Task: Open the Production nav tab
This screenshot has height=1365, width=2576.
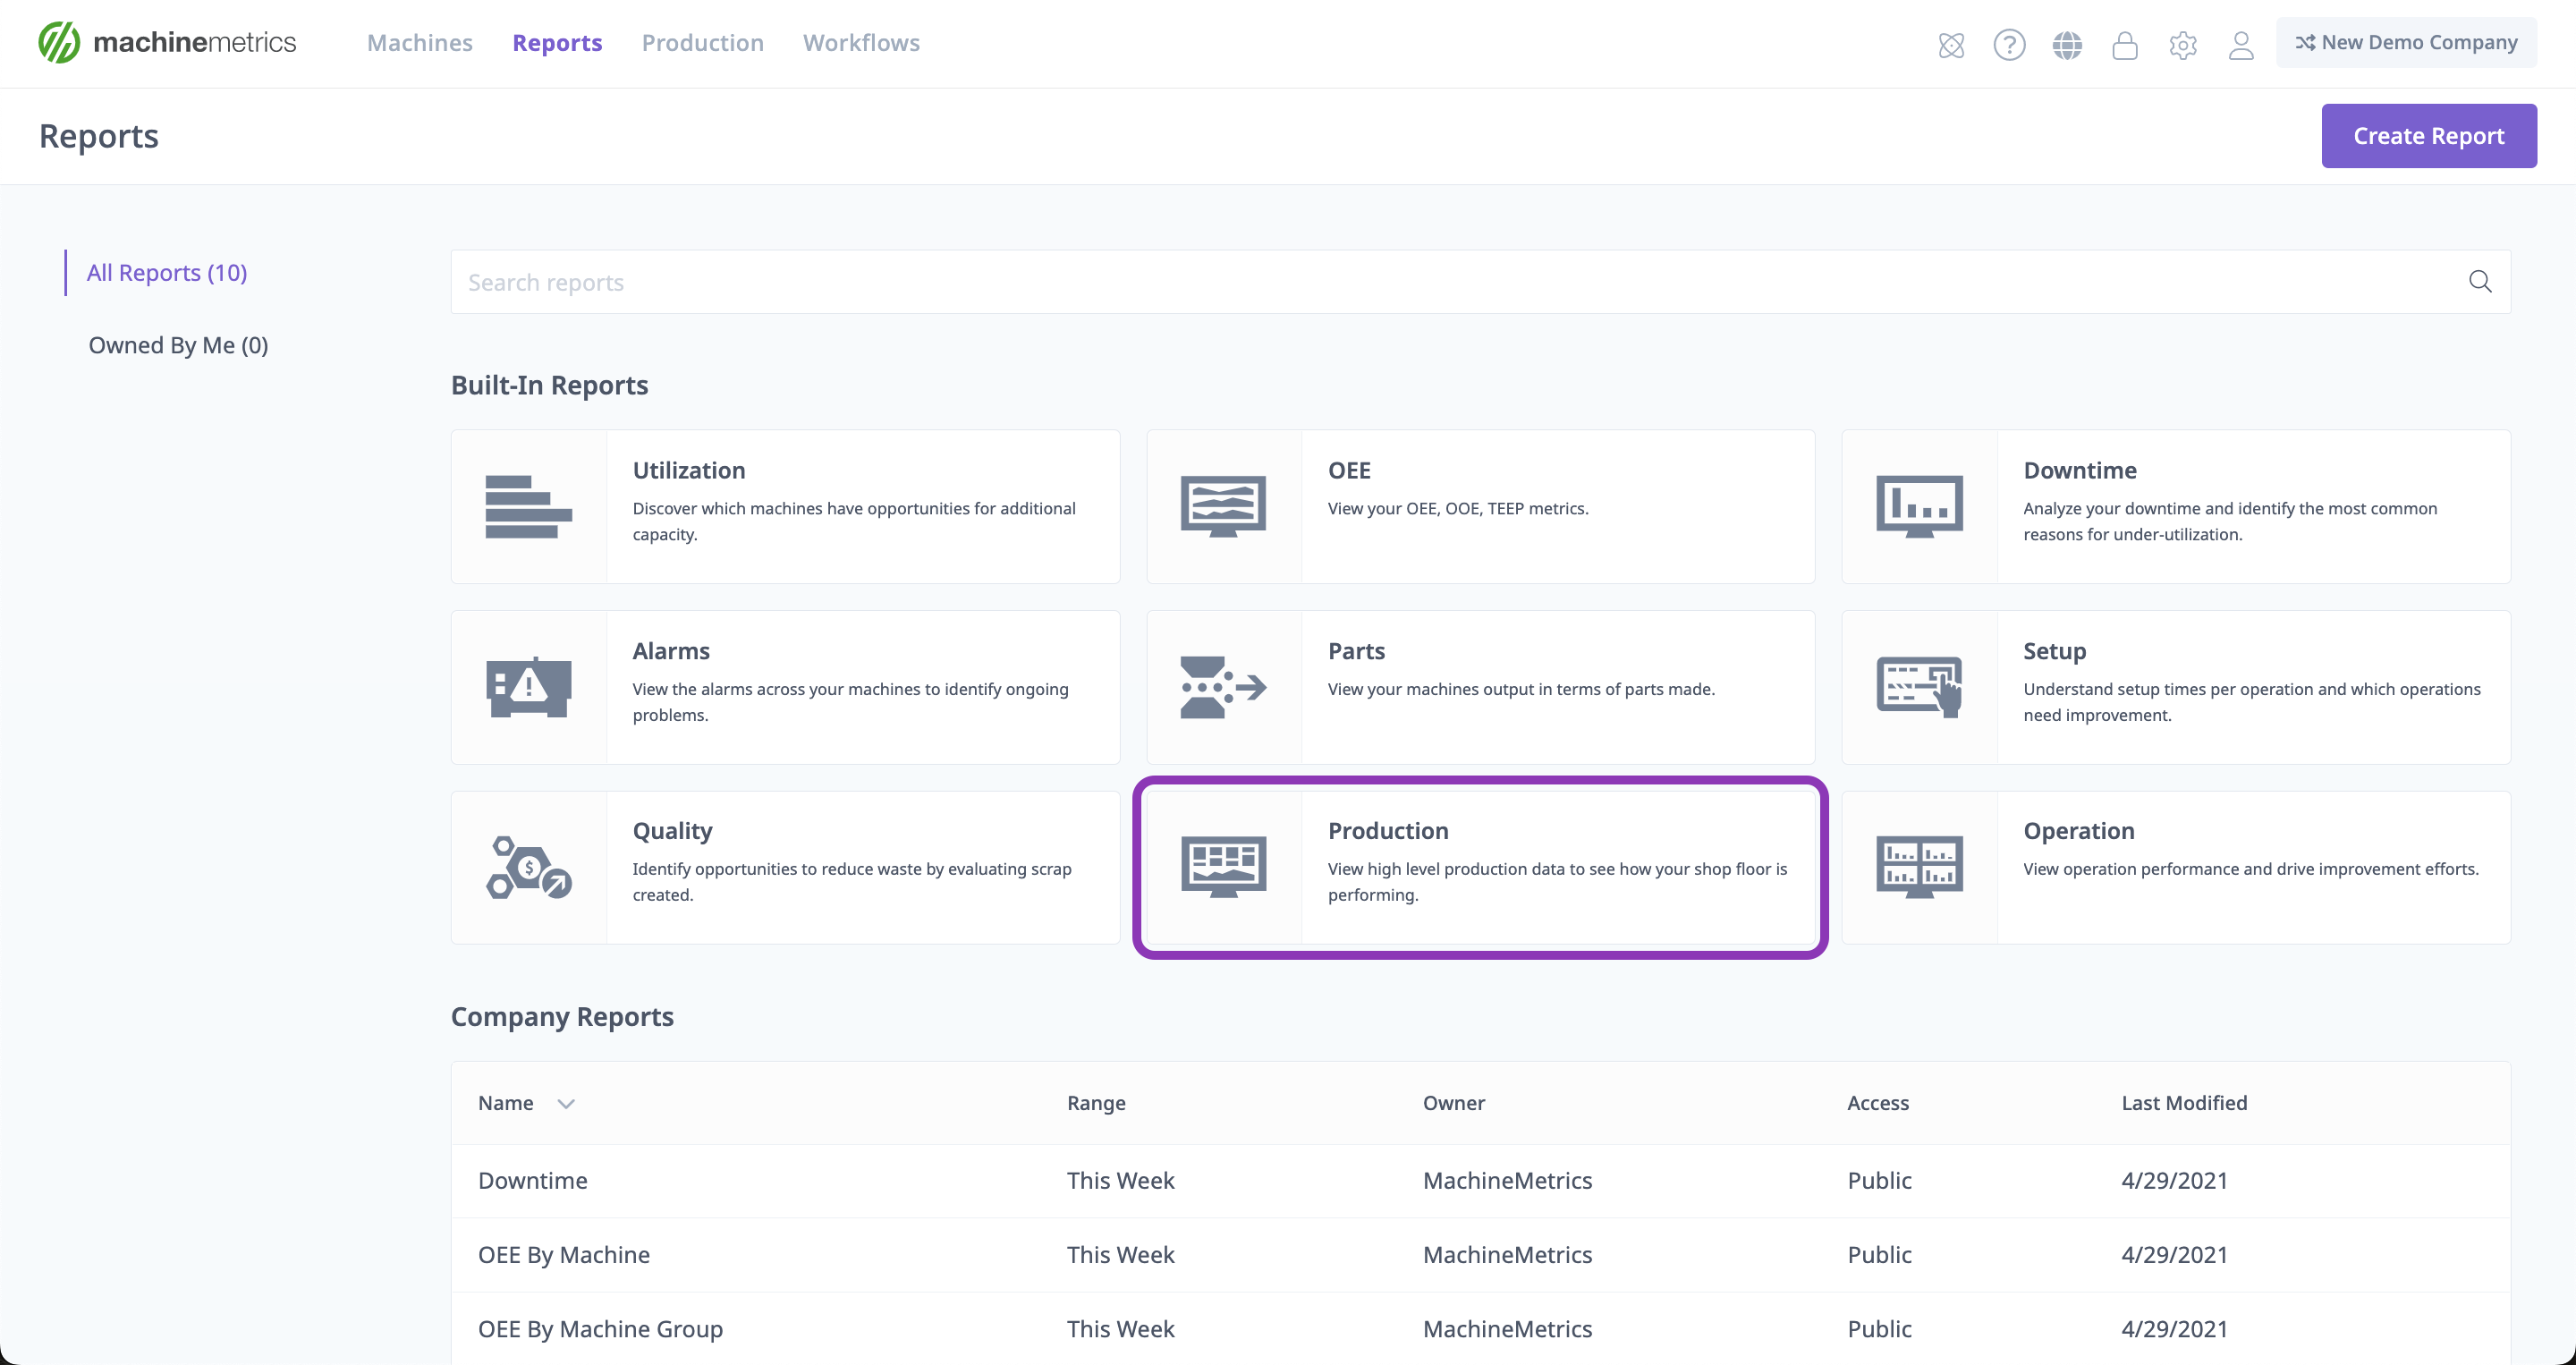Action: (x=702, y=43)
